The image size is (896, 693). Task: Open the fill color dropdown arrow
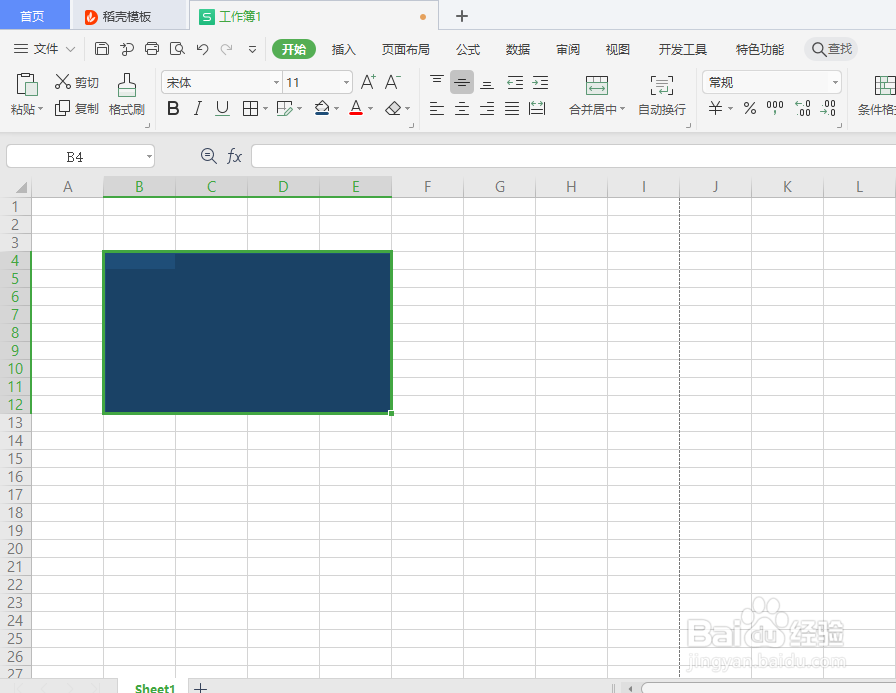tap(337, 109)
